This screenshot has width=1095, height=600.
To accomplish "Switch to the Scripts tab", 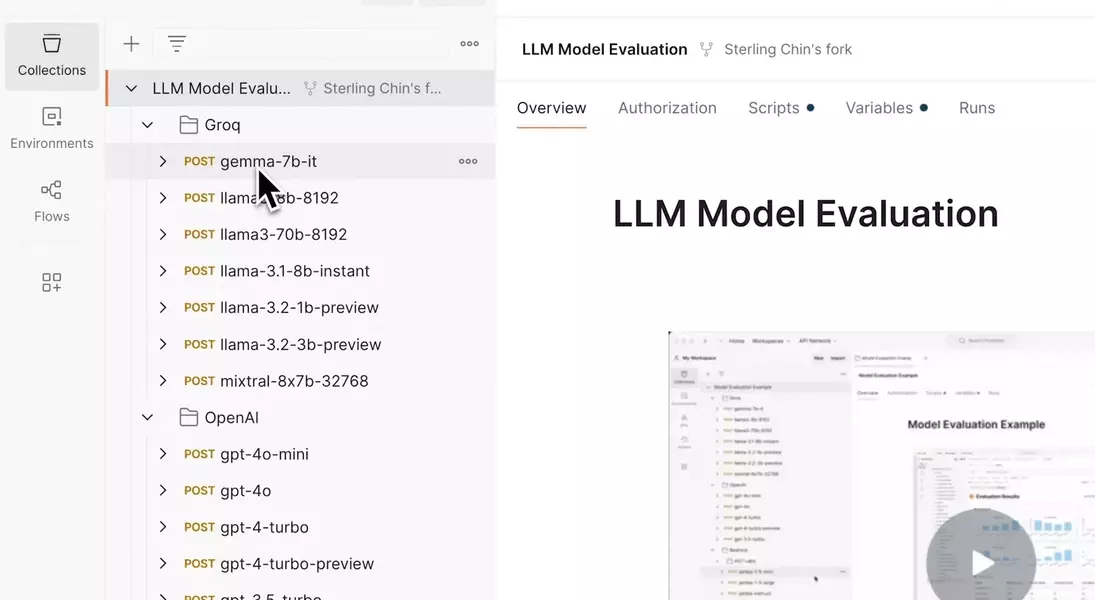I will 781,108.
